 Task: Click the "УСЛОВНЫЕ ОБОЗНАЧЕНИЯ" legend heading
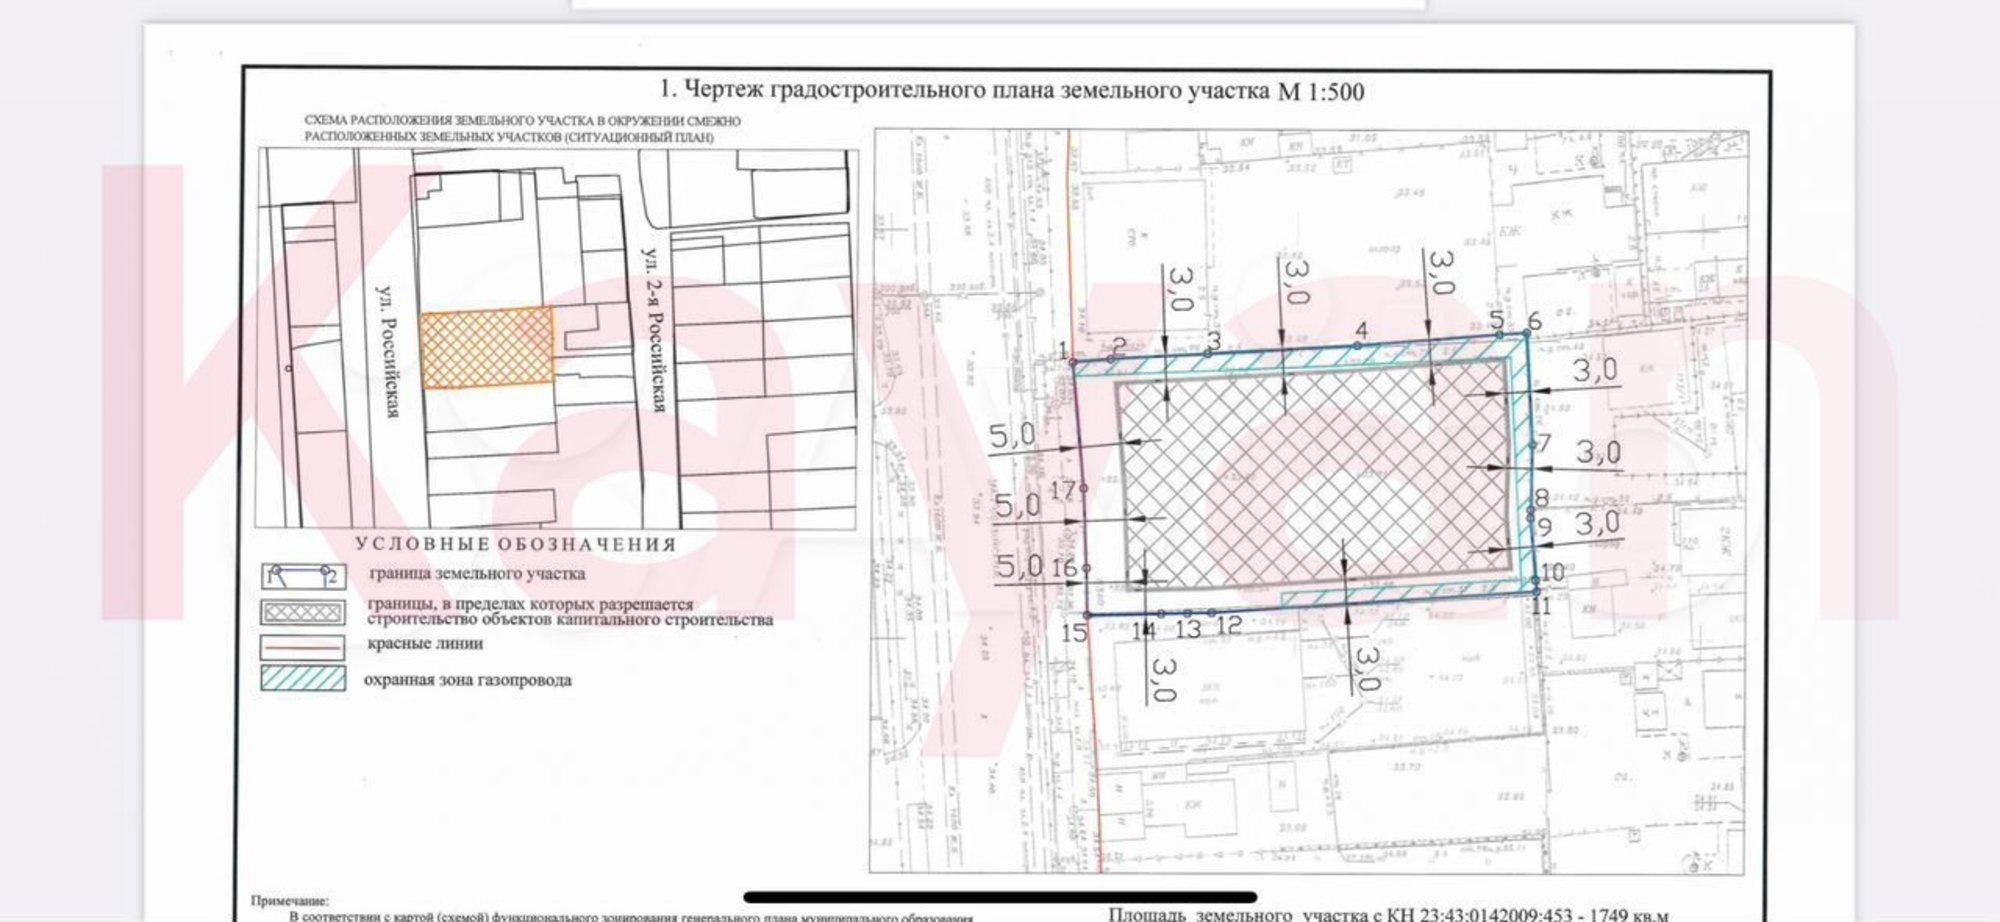(x=516, y=544)
